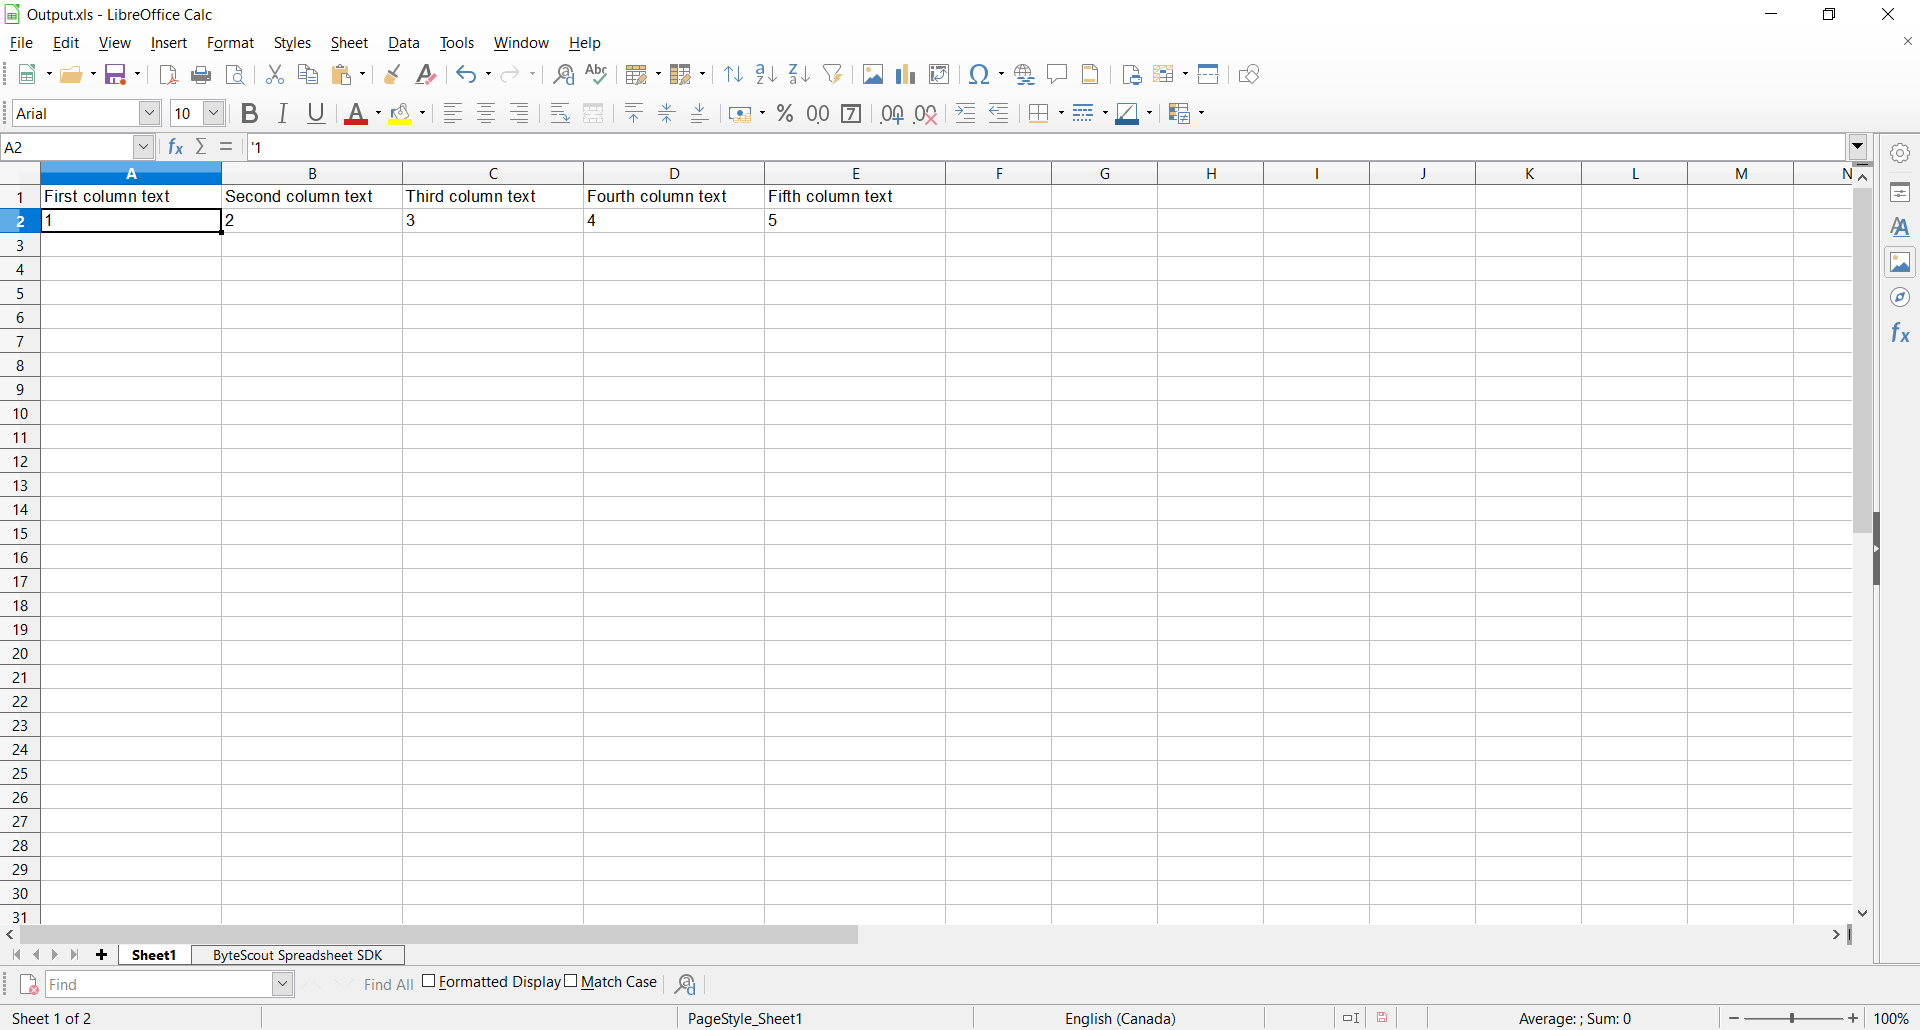
Task: Open the Functions sidebar panel
Action: (x=1901, y=332)
